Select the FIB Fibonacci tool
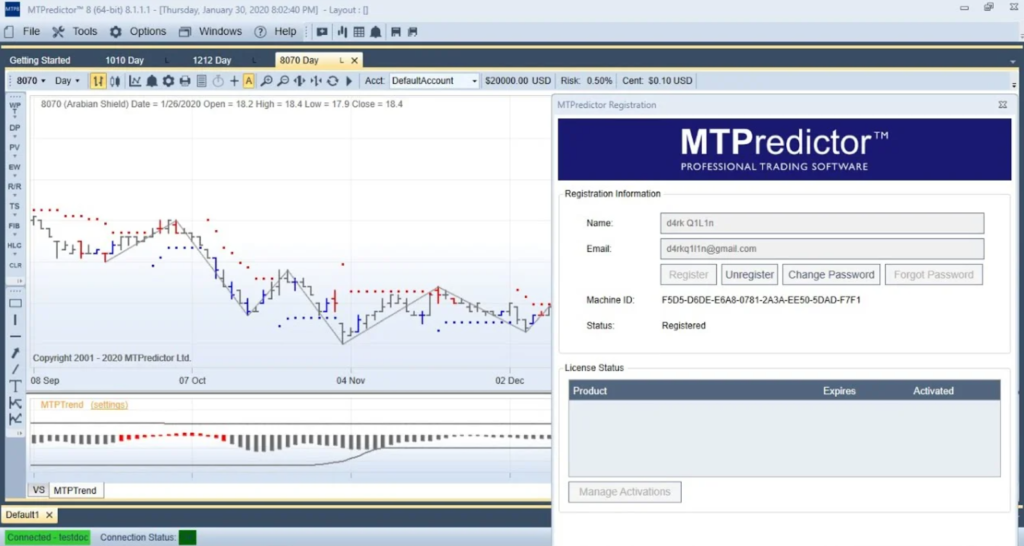This screenshot has width=1024, height=546. (15, 227)
